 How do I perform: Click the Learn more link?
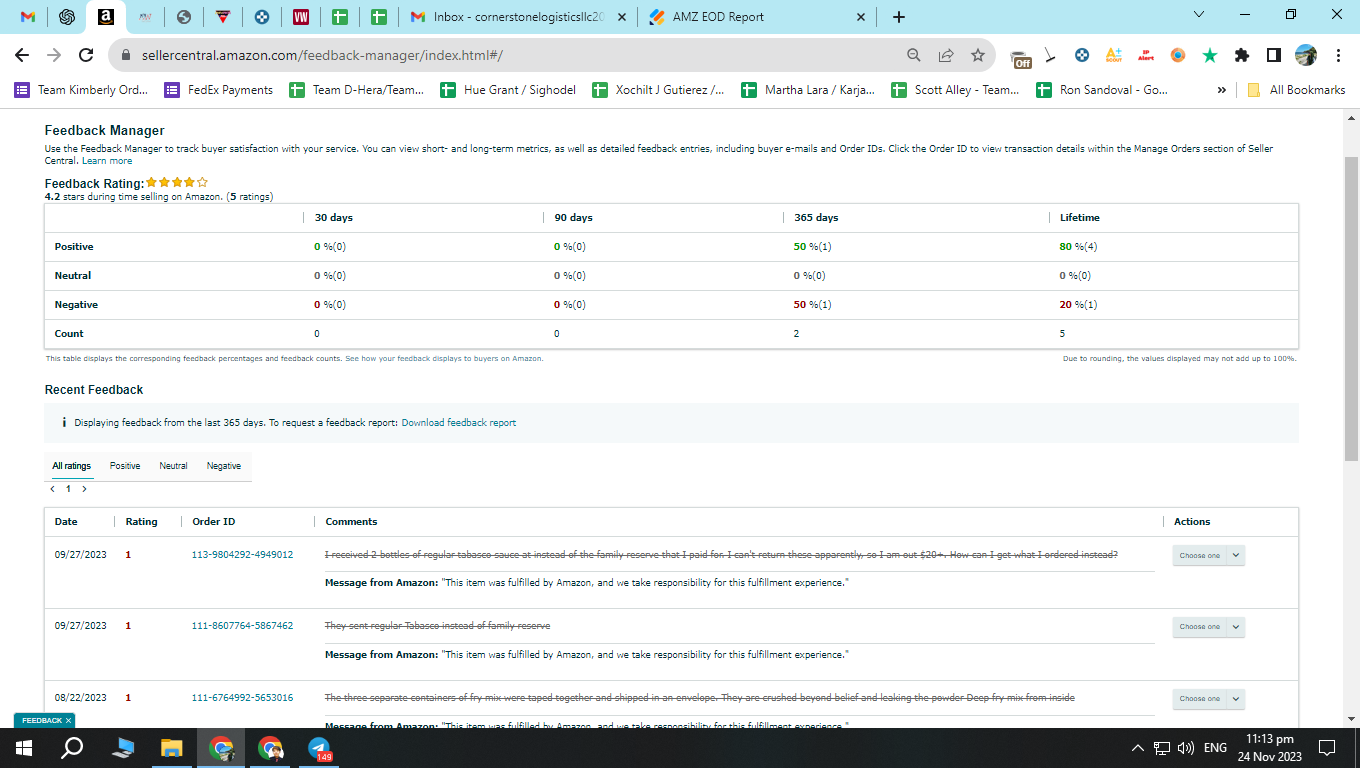107,161
